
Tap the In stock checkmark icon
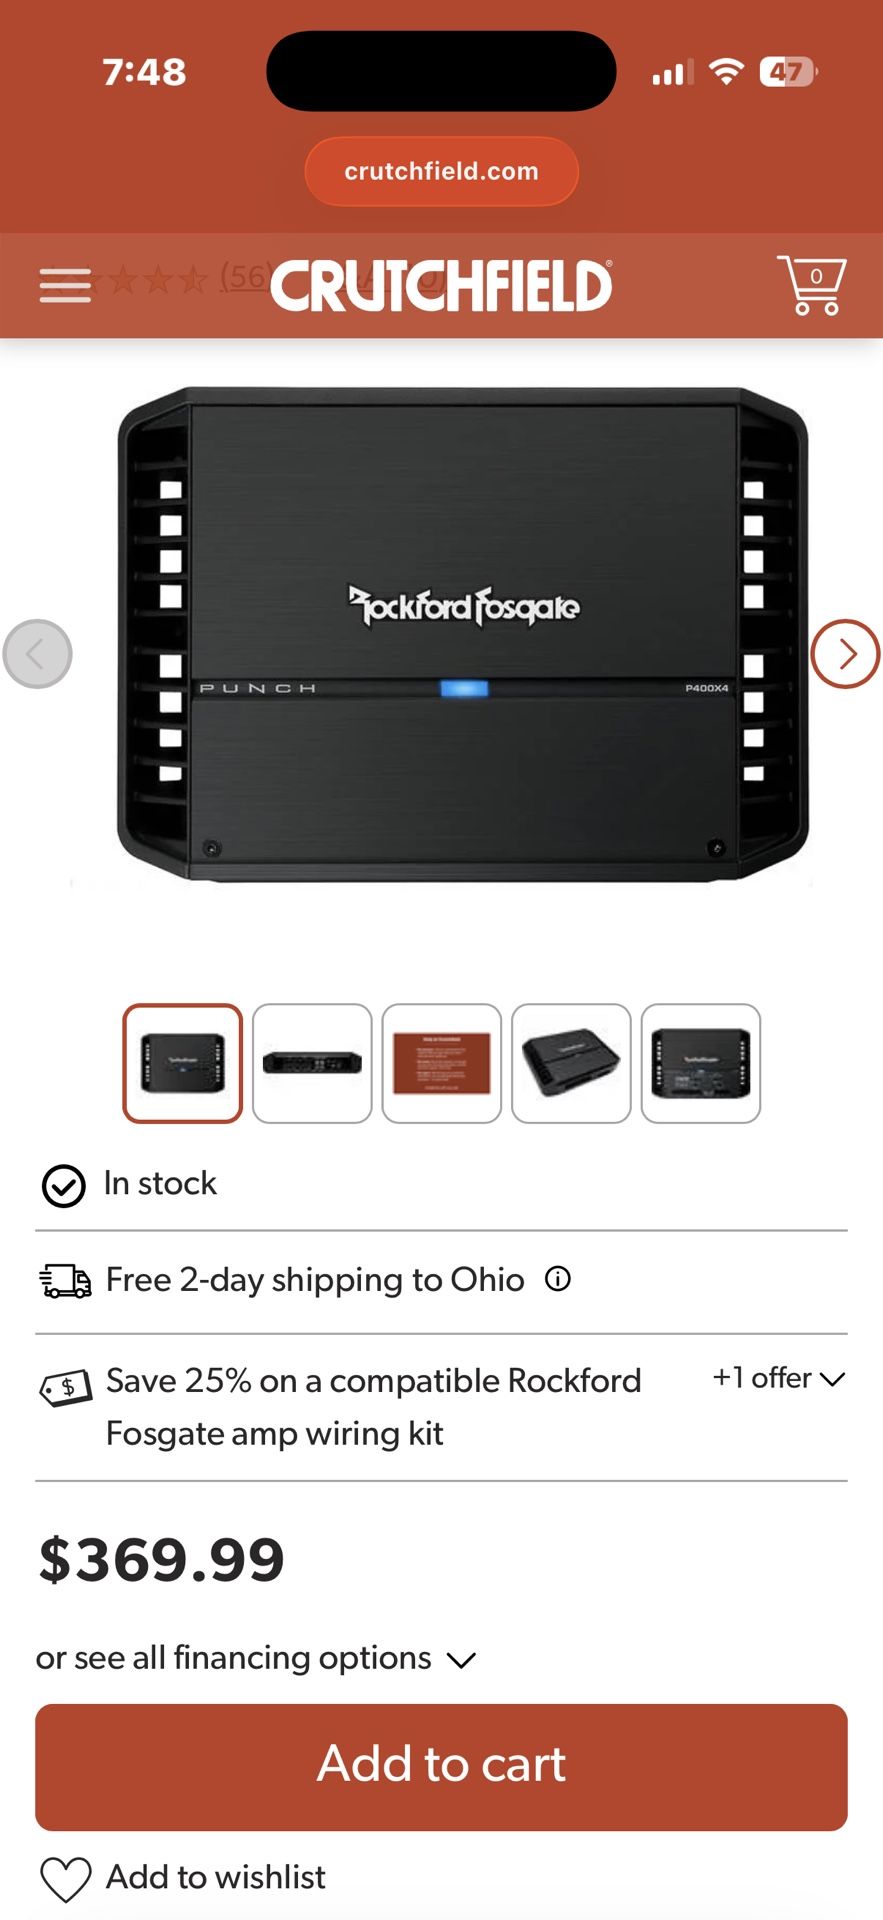[x=63, y=1186]
